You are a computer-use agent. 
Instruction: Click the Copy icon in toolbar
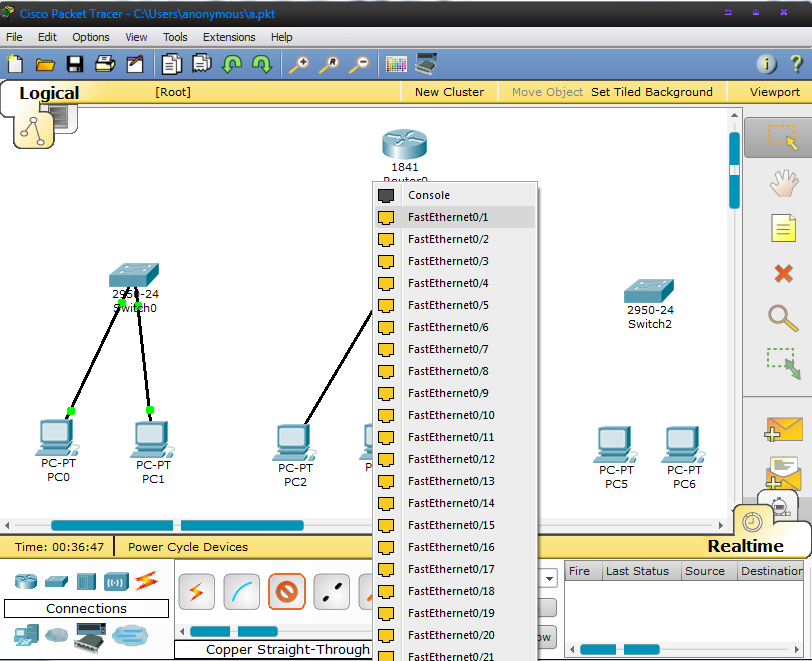point(171,64)
